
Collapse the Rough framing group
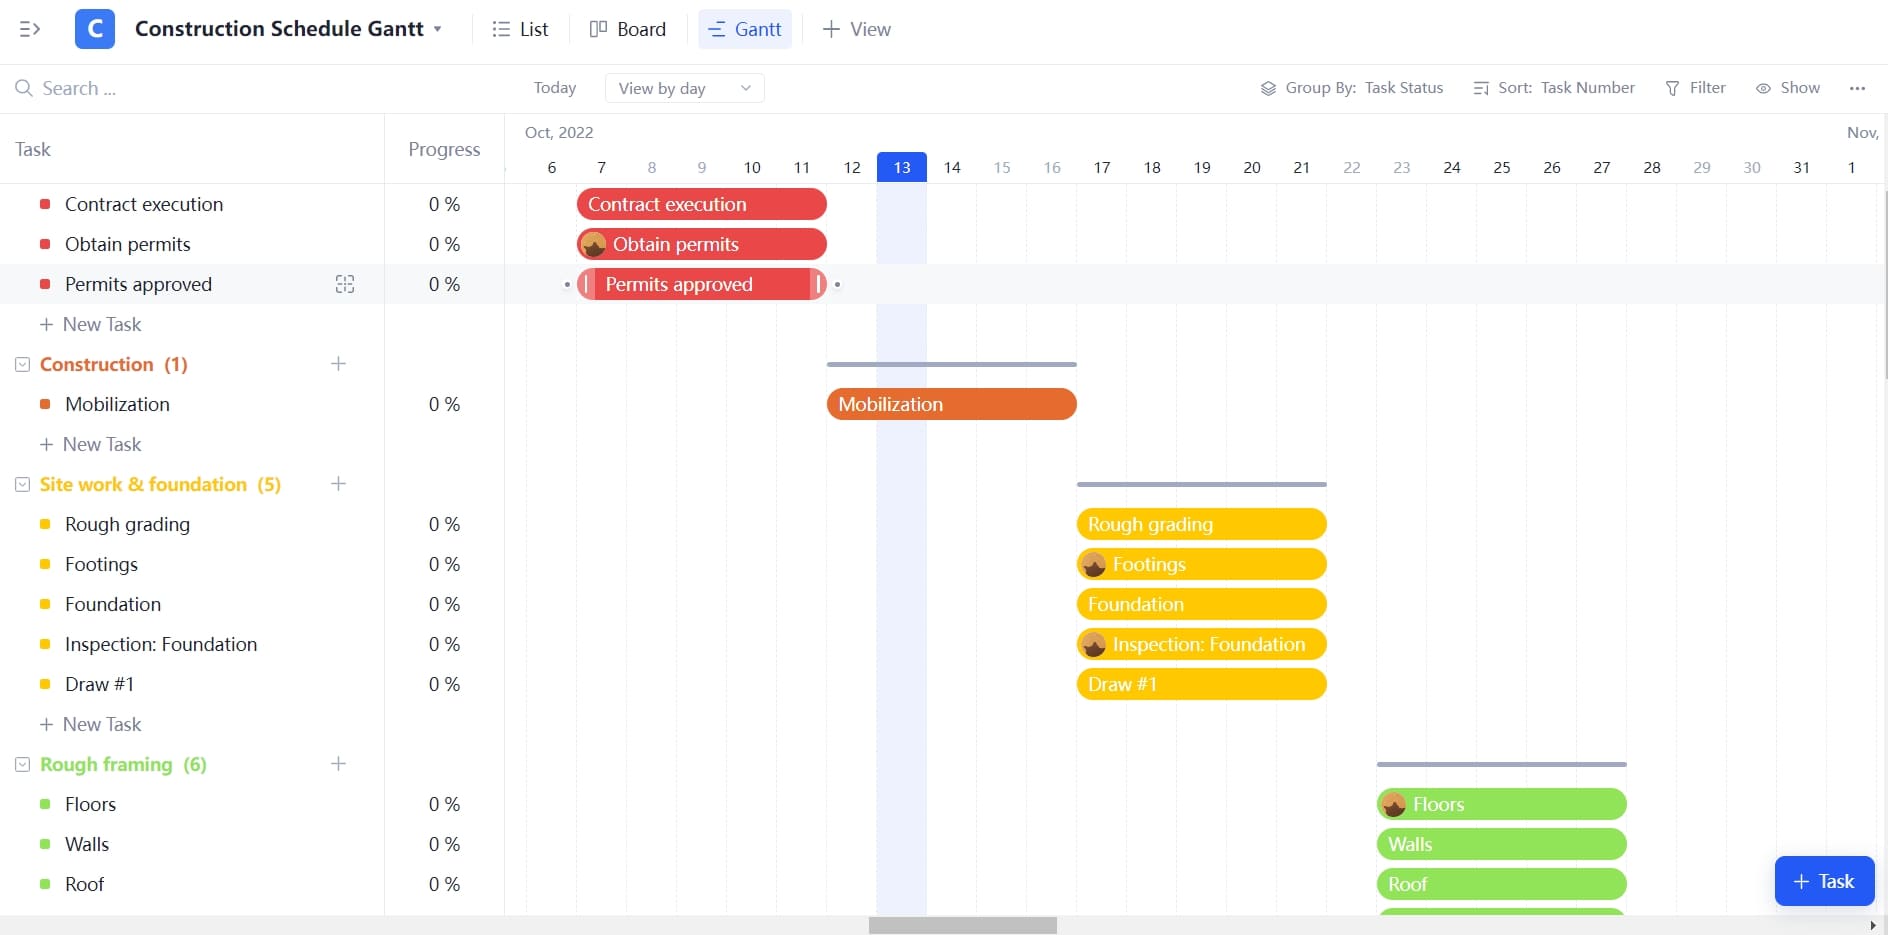tap(22, 764)
